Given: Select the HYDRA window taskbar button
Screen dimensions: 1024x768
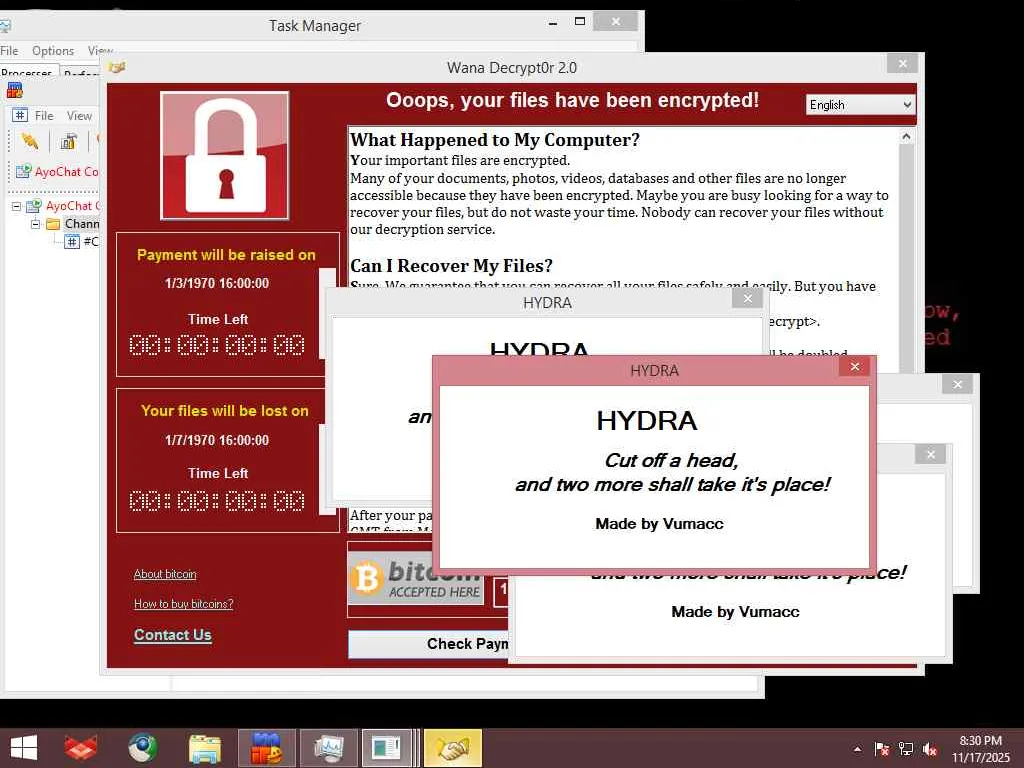Looking at the screenshot, I should tap(387, 748).
